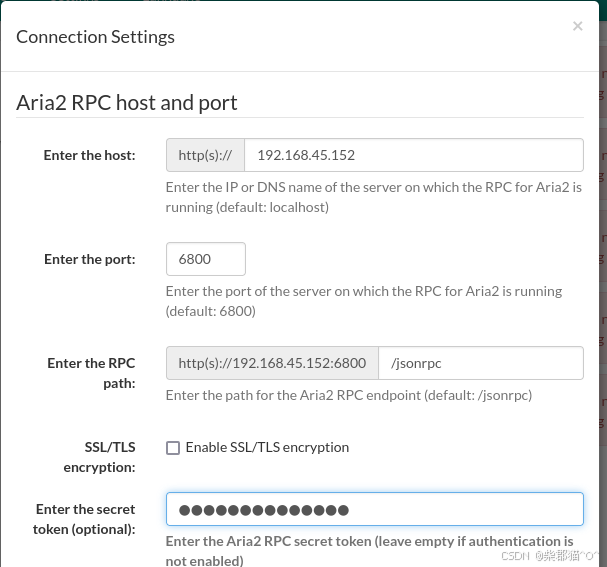This screenshot has height=567, width=607.
Task: Focus the masked secret token field
Action: point(375,509)
